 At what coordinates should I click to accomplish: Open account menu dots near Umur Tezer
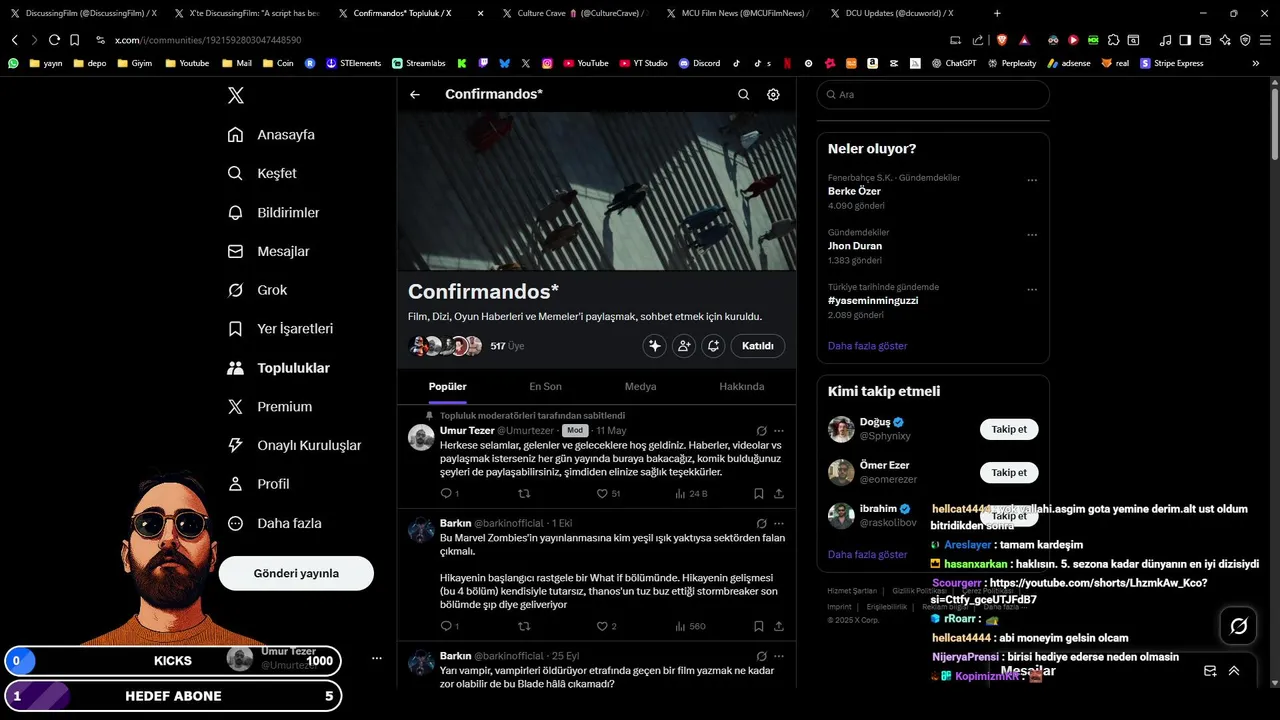point(377,658)
